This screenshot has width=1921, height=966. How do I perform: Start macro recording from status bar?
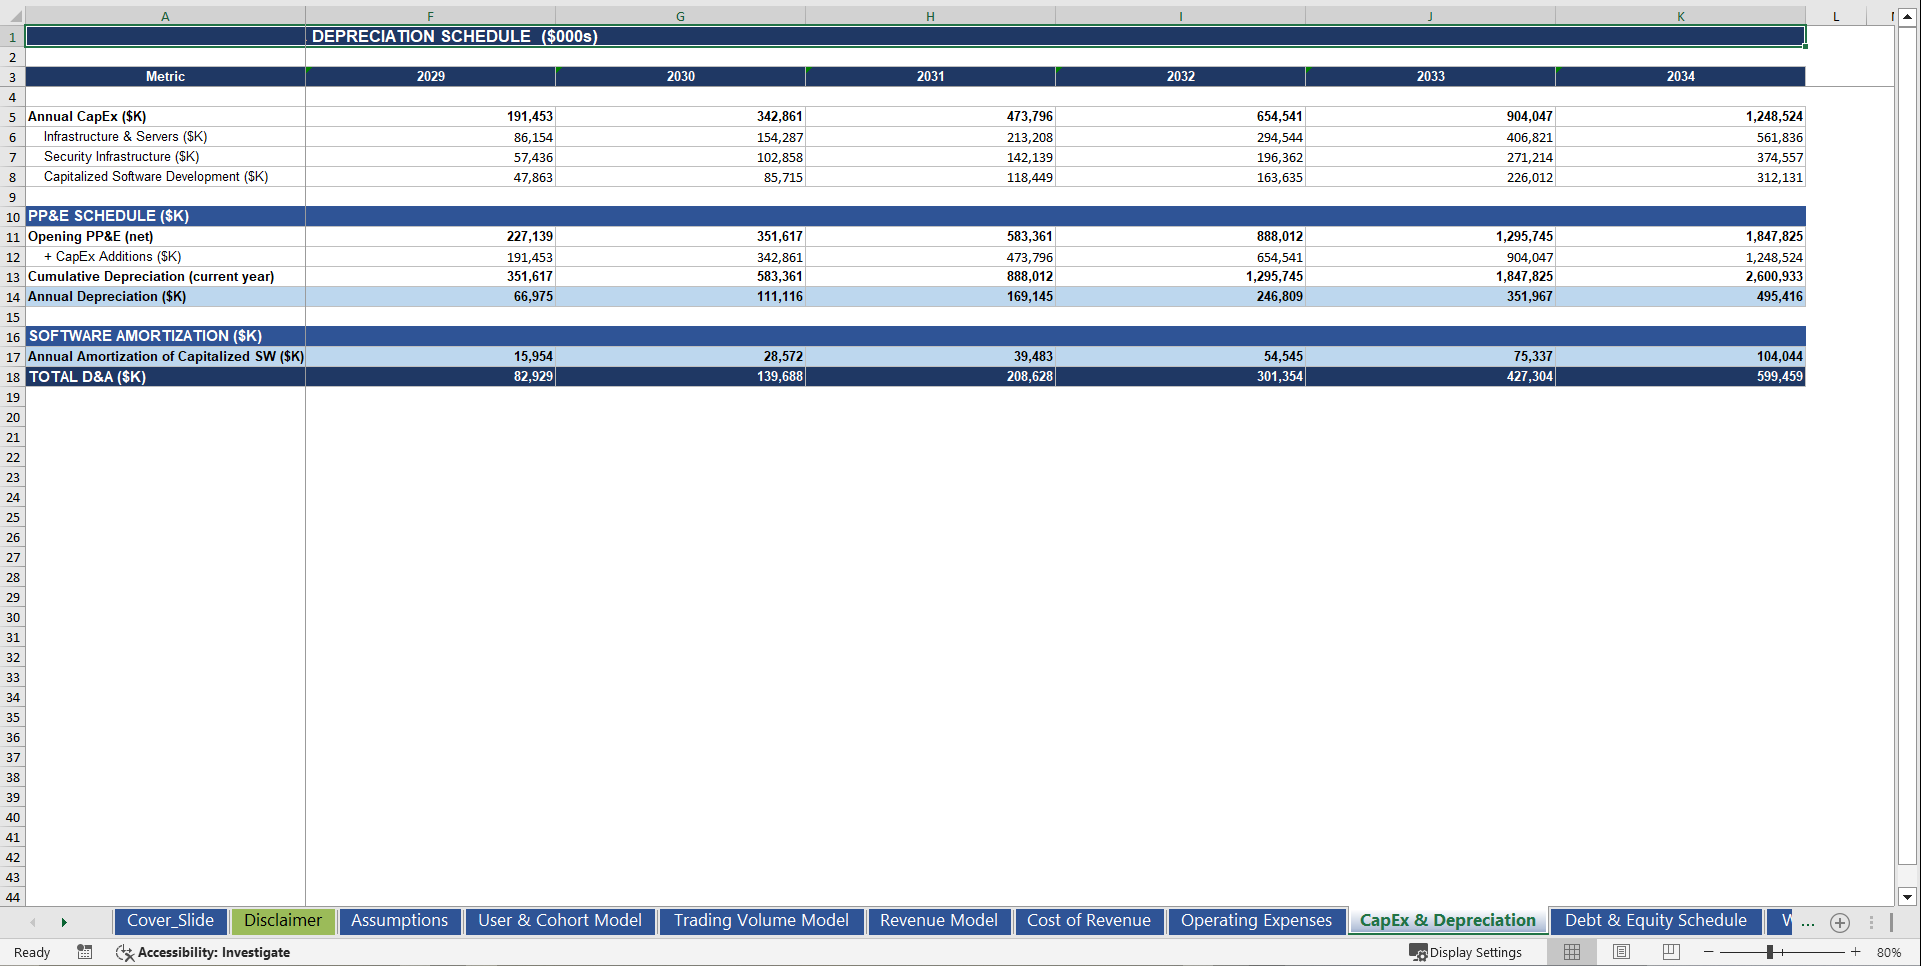coord(85,952)
